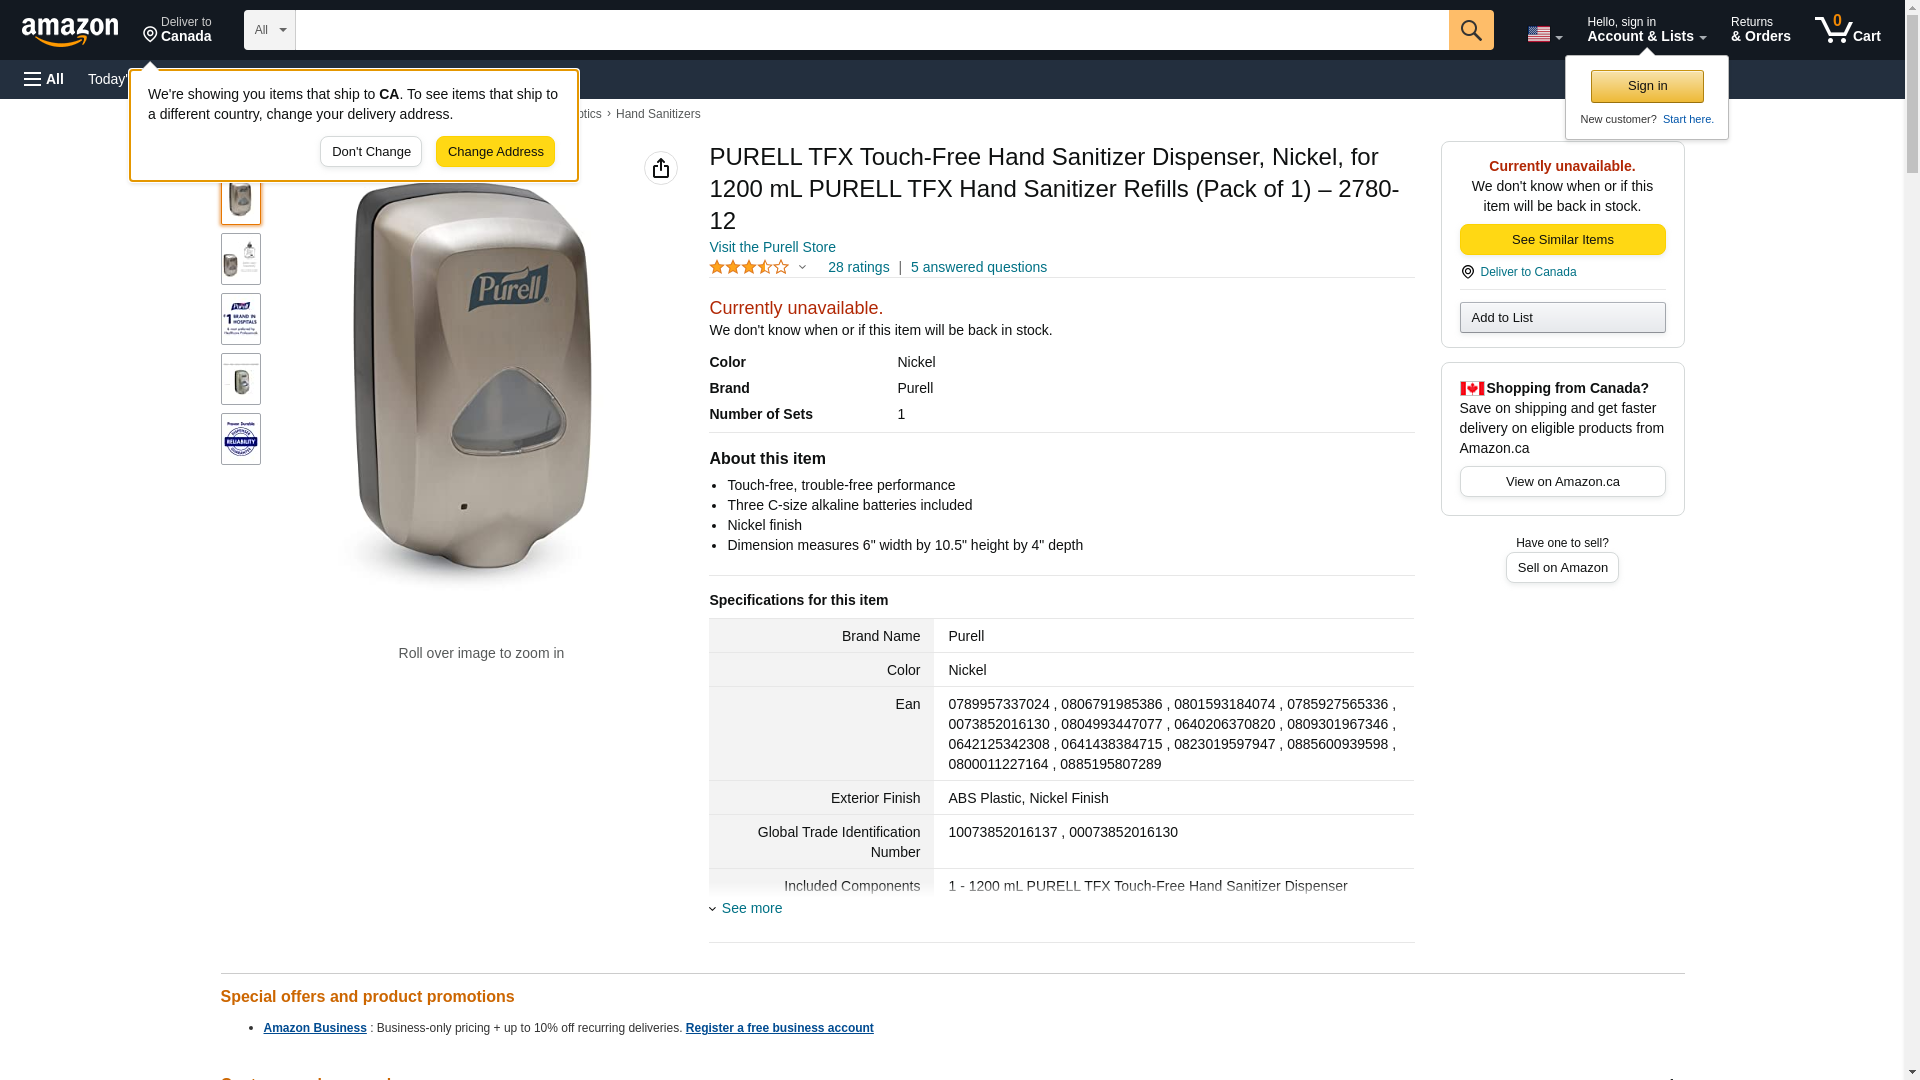Expand the star ratings breakdown arrow
Screen dimensions: 1920x1080
pyautogui.click(x=802, y=267)
